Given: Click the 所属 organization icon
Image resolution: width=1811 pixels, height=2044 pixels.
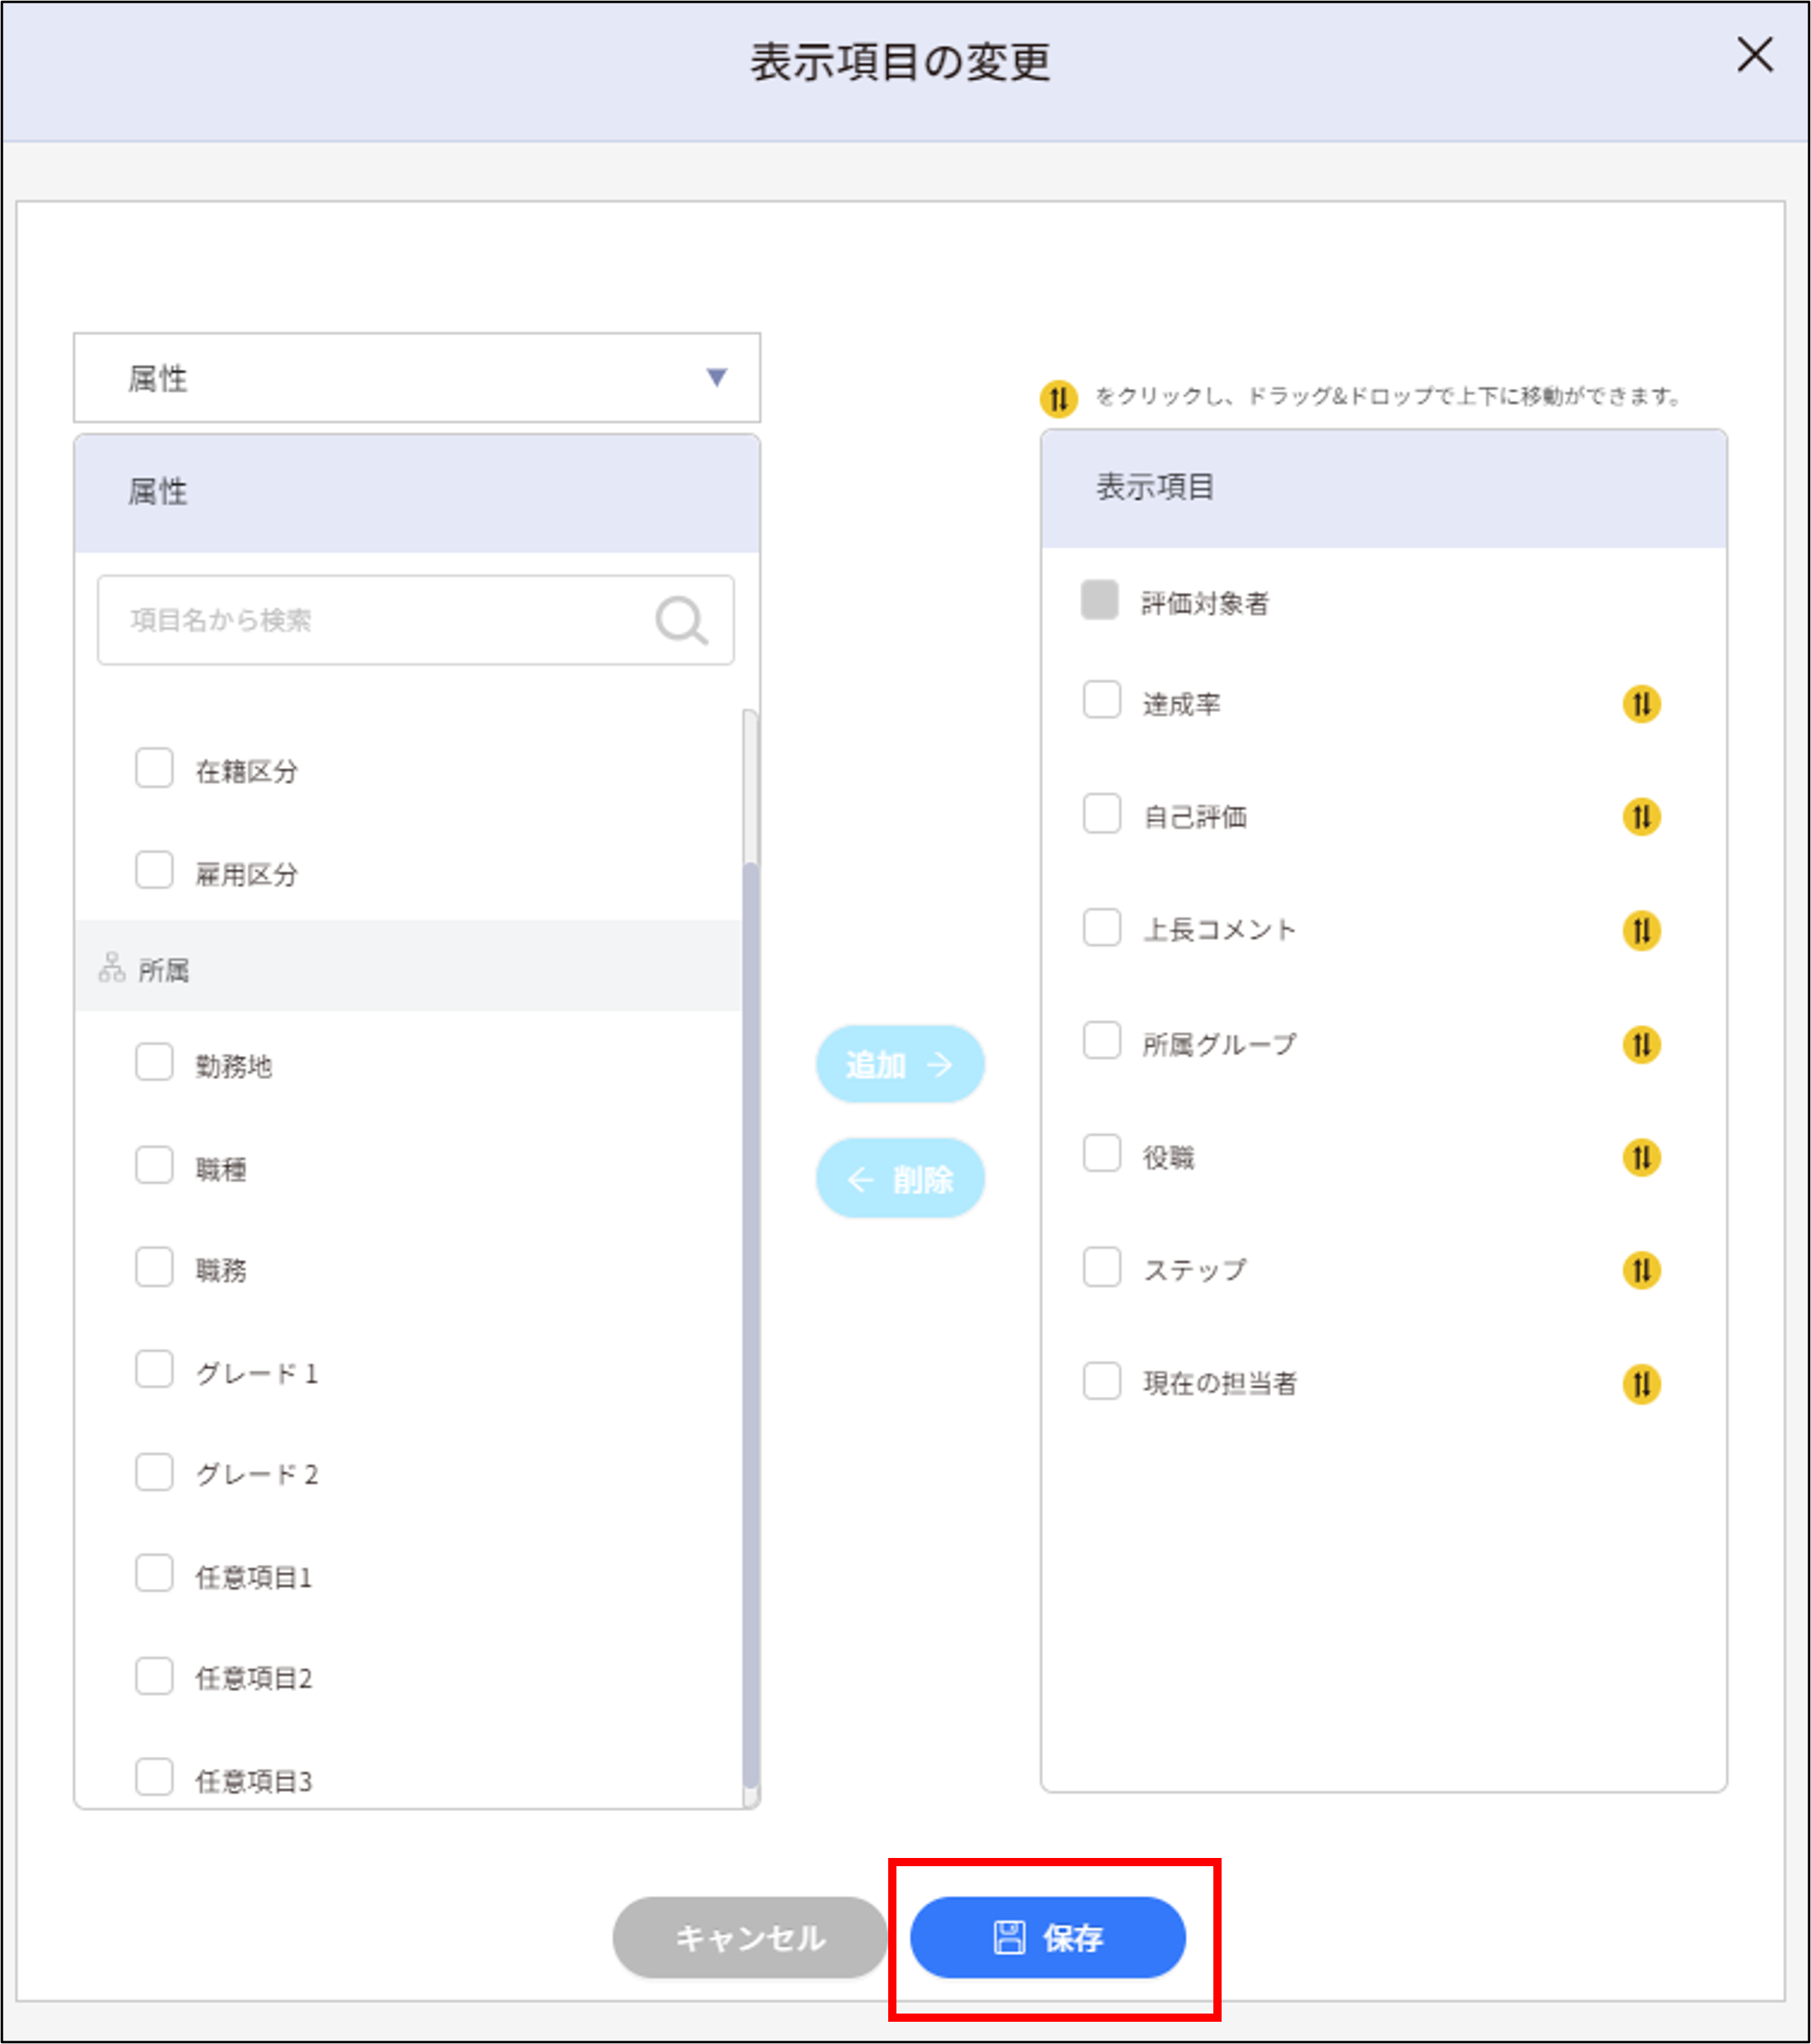Looking at the screenshot, I should click(x=112, y=966).
